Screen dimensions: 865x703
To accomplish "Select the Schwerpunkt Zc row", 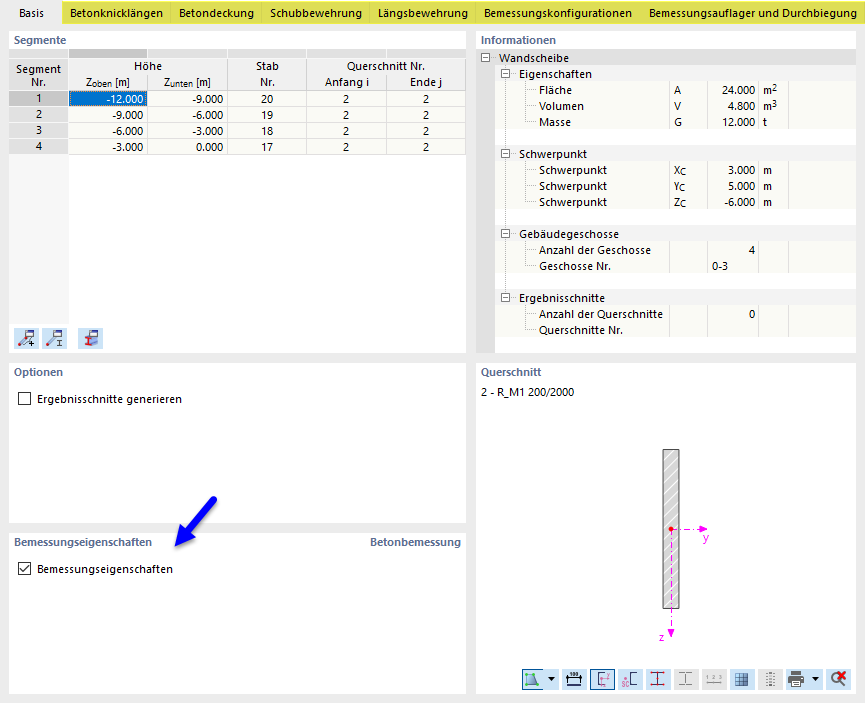I will pos(675,201).
